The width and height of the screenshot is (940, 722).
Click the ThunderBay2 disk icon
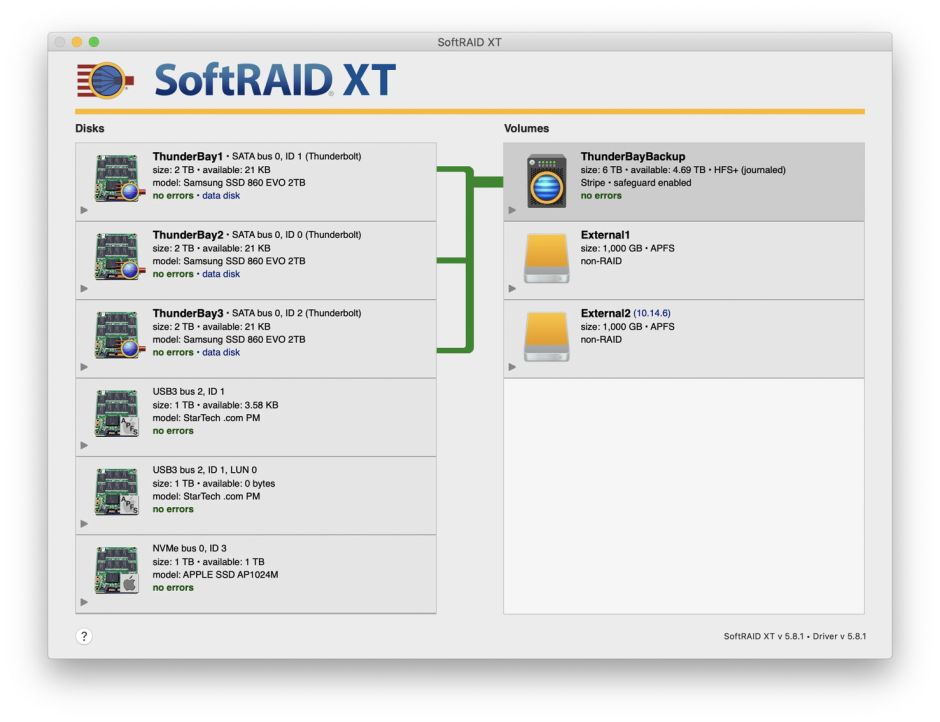(x=117, y=254)
